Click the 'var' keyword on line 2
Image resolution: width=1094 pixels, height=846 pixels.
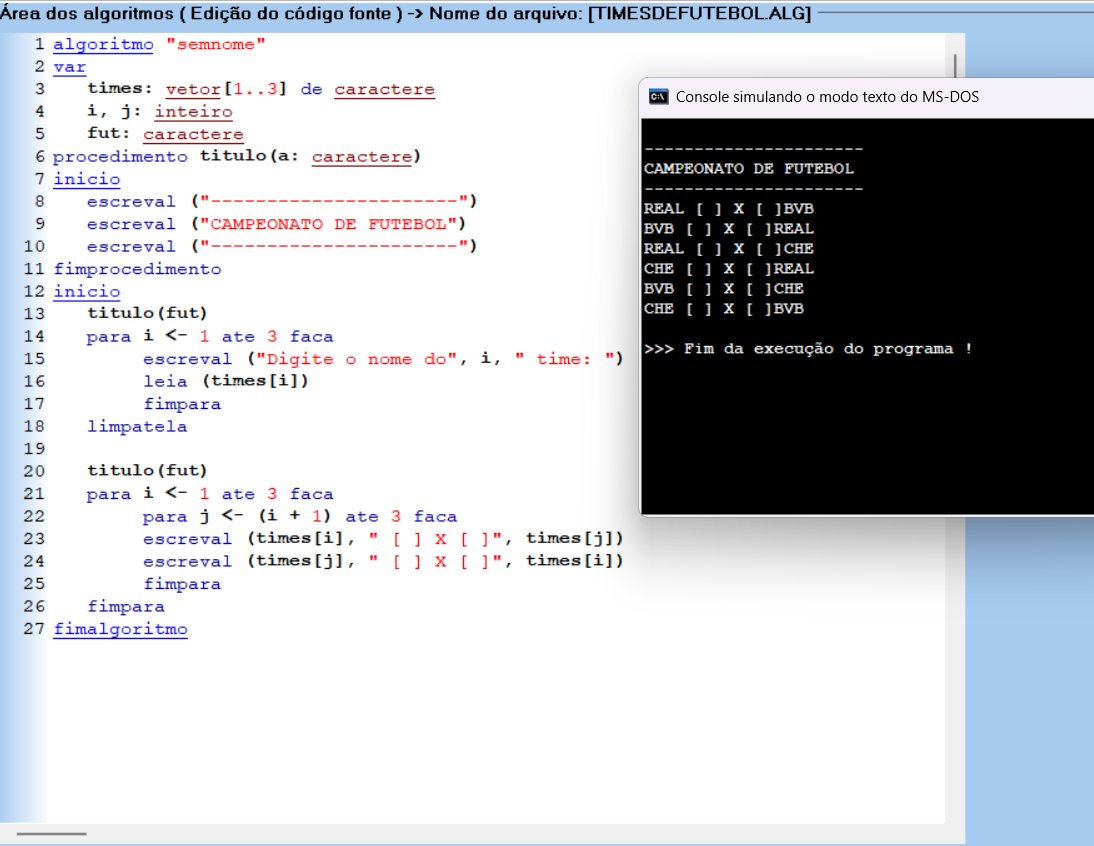[x=70, y=67]
